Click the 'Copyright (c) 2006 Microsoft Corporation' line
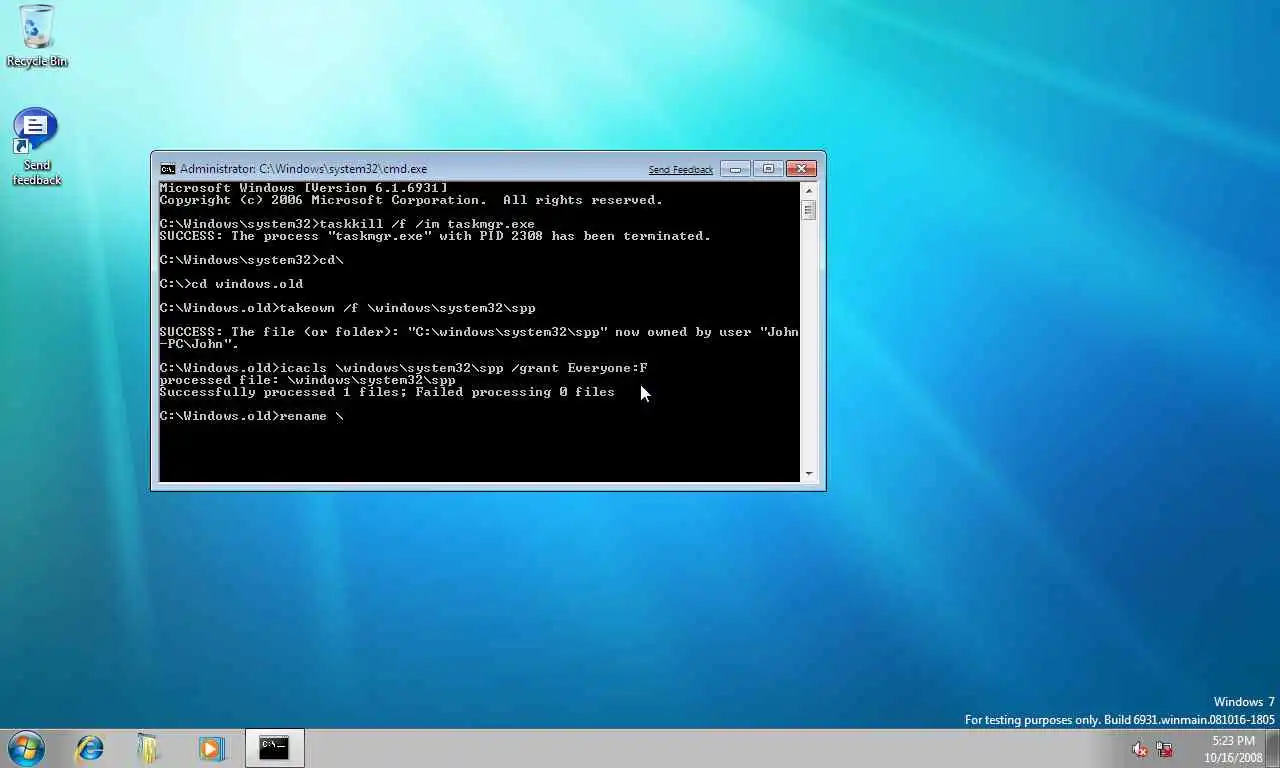This screenshot has height=768, width=1280. tap(411, 200)
